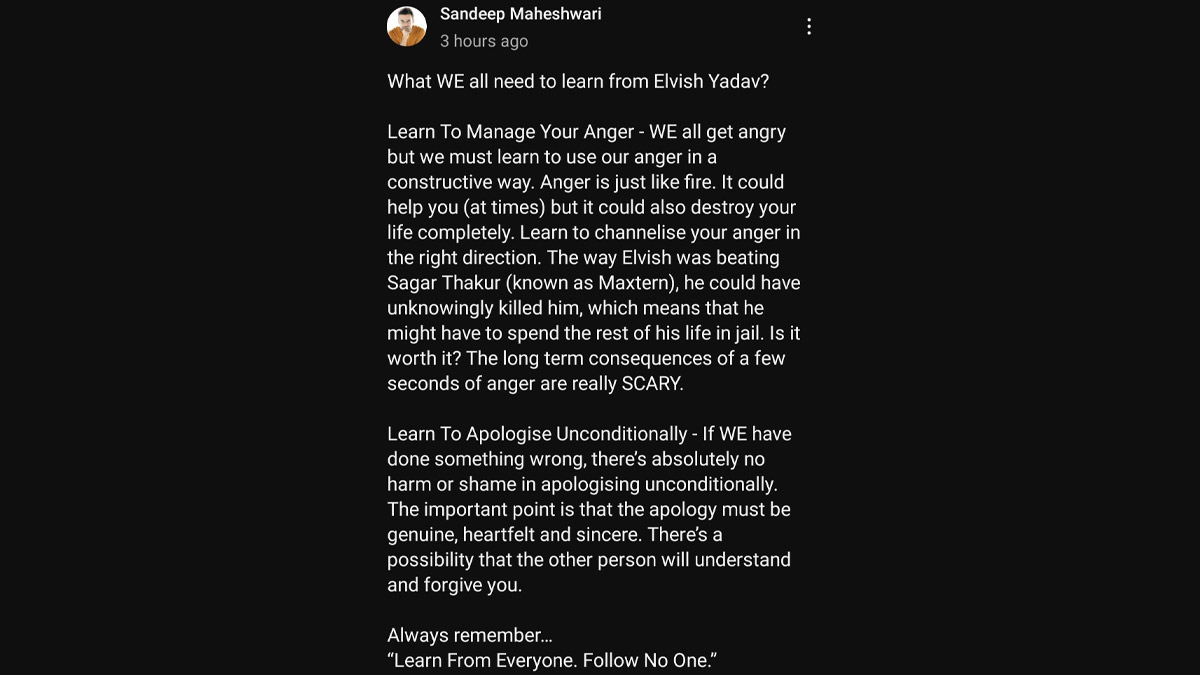Image resolution: width=1200 pixels, height=675 pixels.
Task: Click the "3 hours ago" timestamp
Action: 484,41
